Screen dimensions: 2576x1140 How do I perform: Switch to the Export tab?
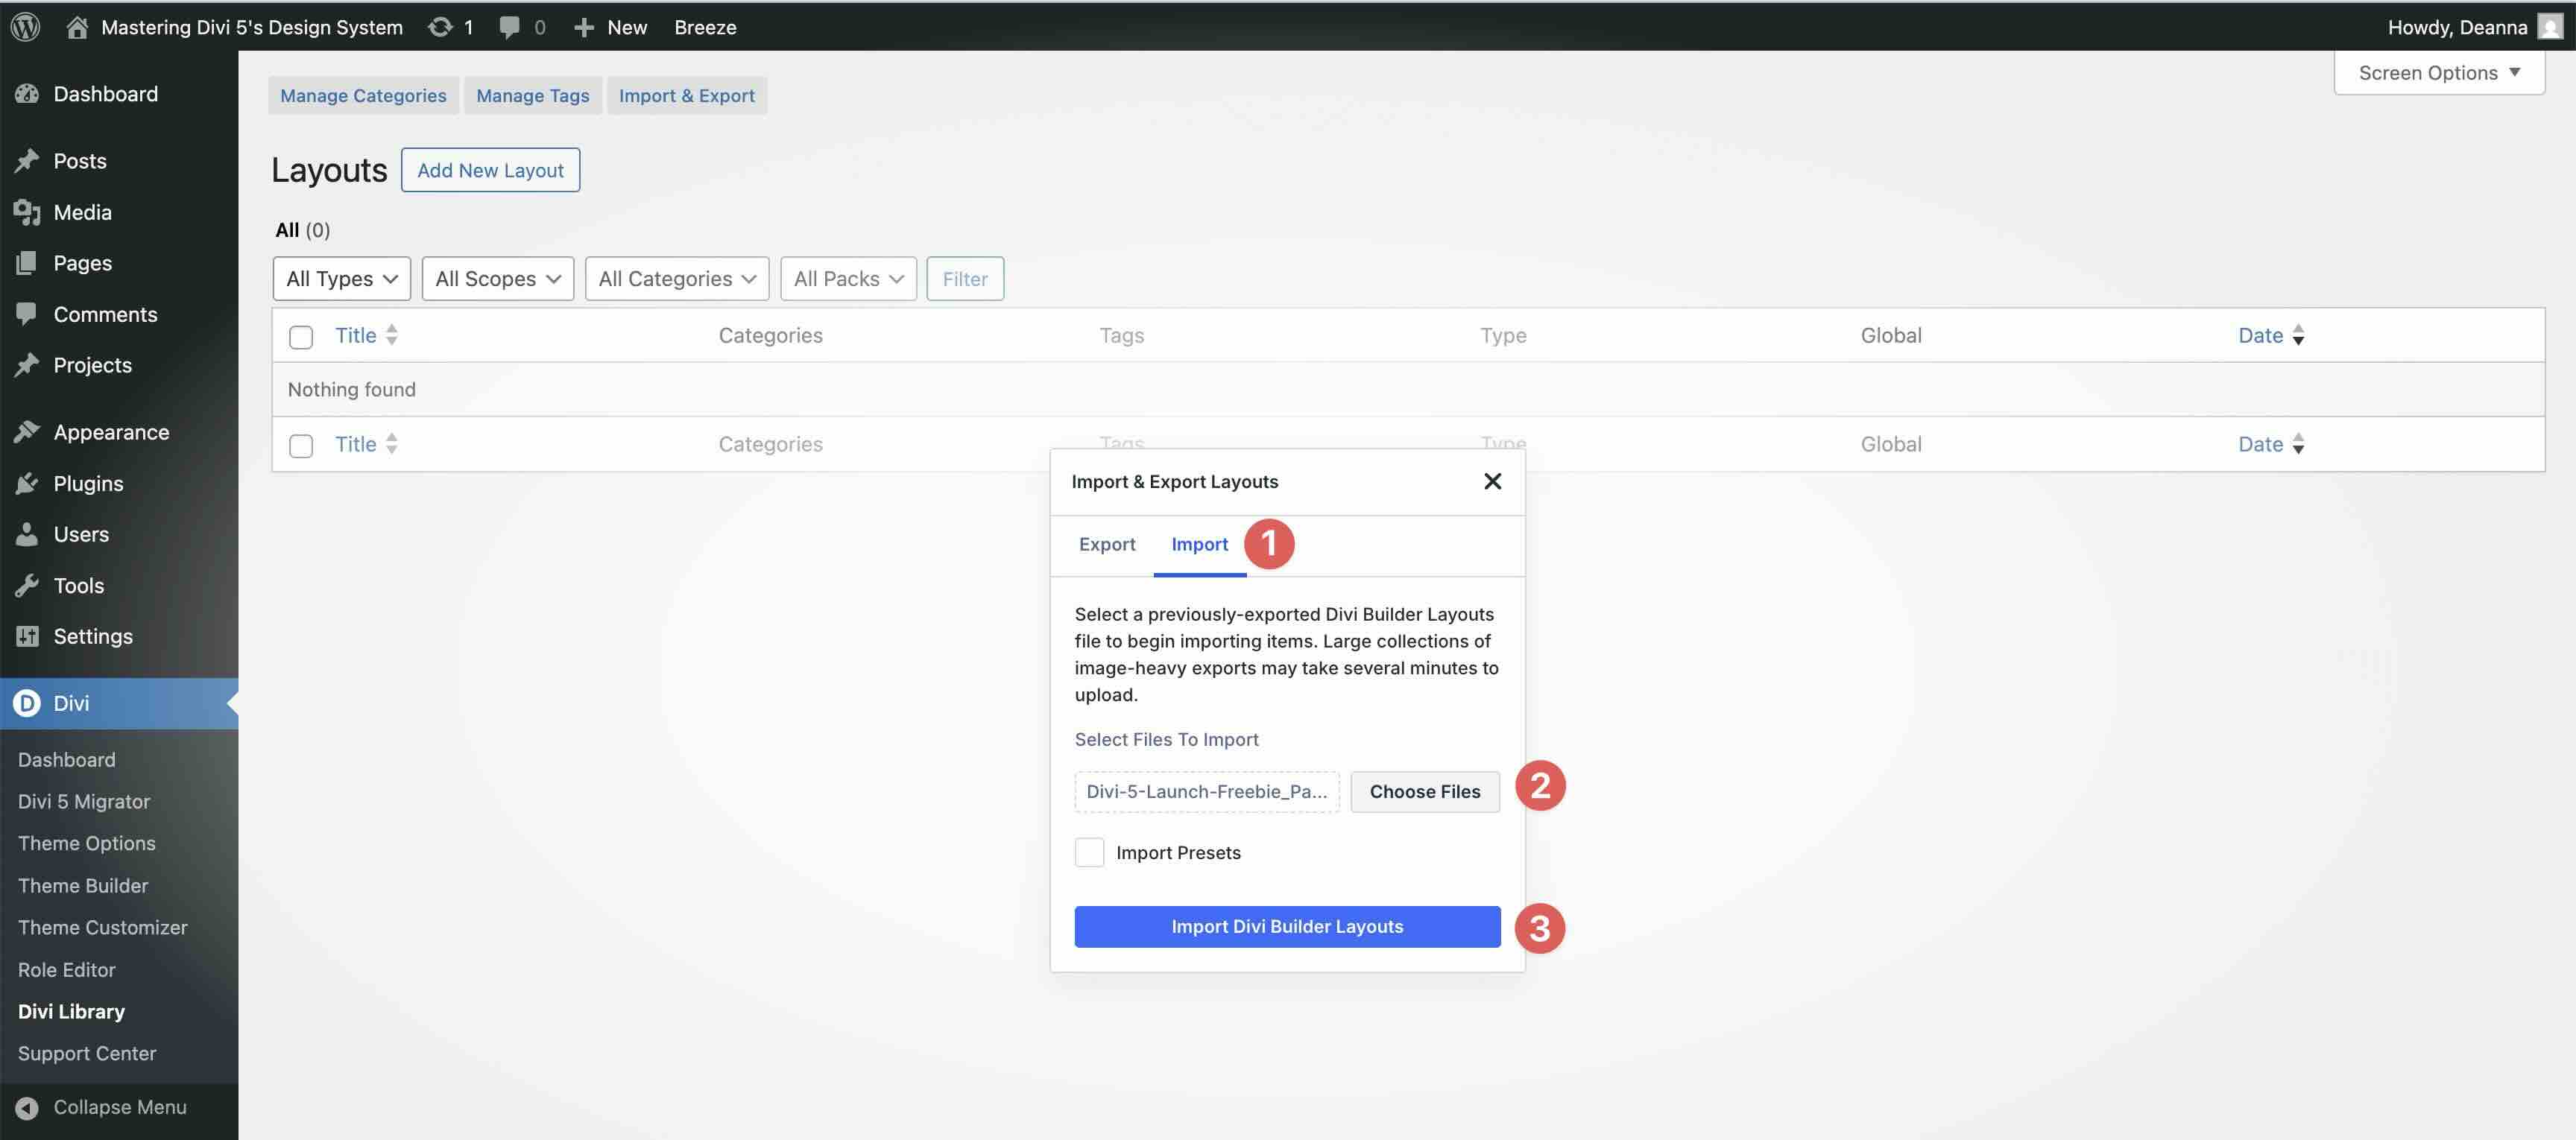pos(1107,544)
